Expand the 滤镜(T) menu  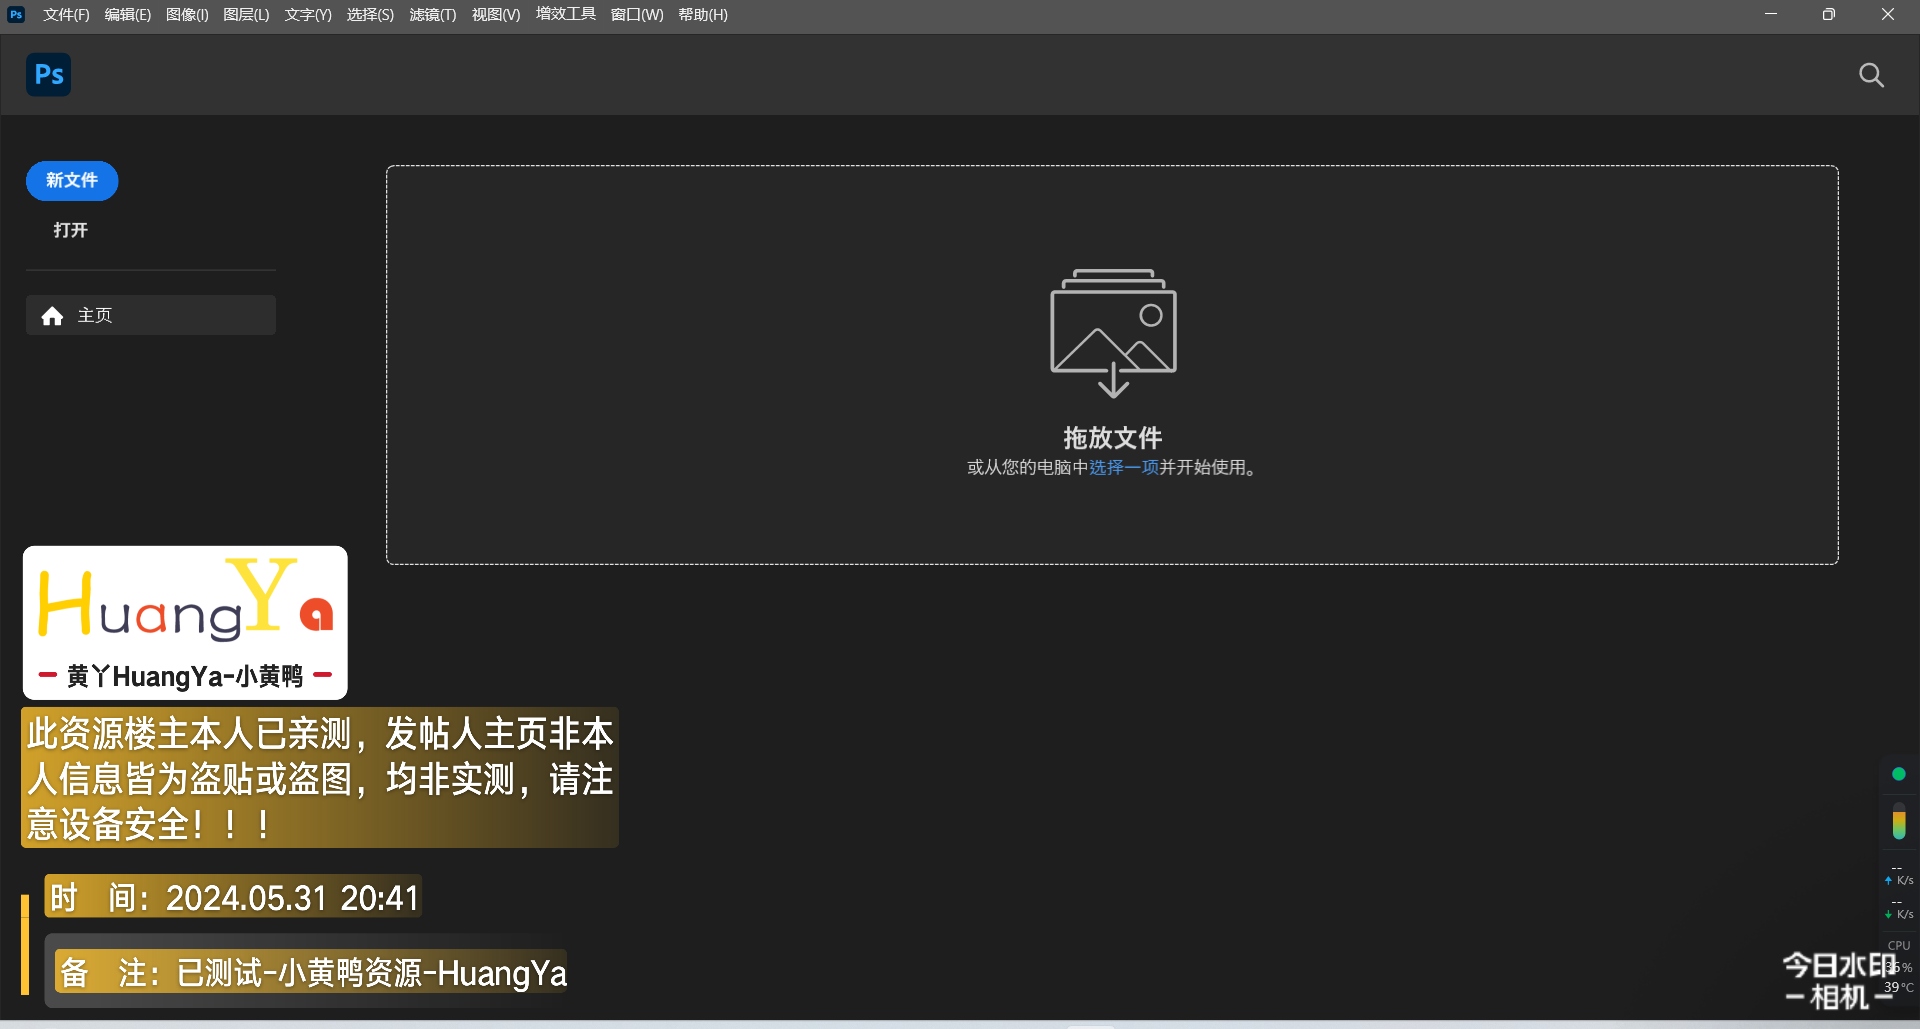[433, 15]
